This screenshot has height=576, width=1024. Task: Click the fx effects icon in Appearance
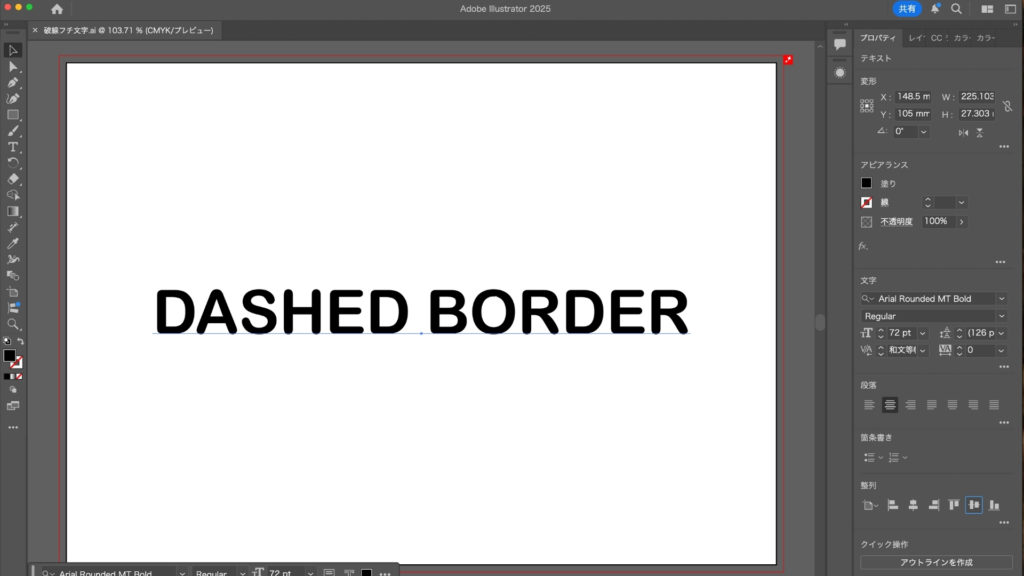(863, 245)
